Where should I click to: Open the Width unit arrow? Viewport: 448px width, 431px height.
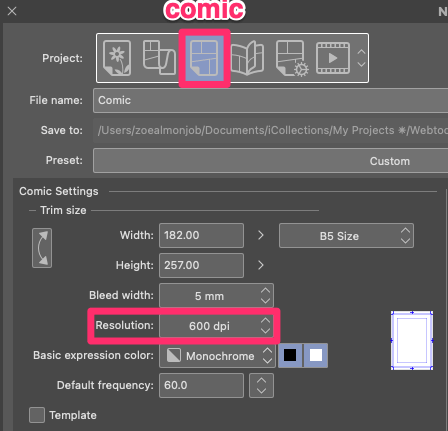click(261, 235)
